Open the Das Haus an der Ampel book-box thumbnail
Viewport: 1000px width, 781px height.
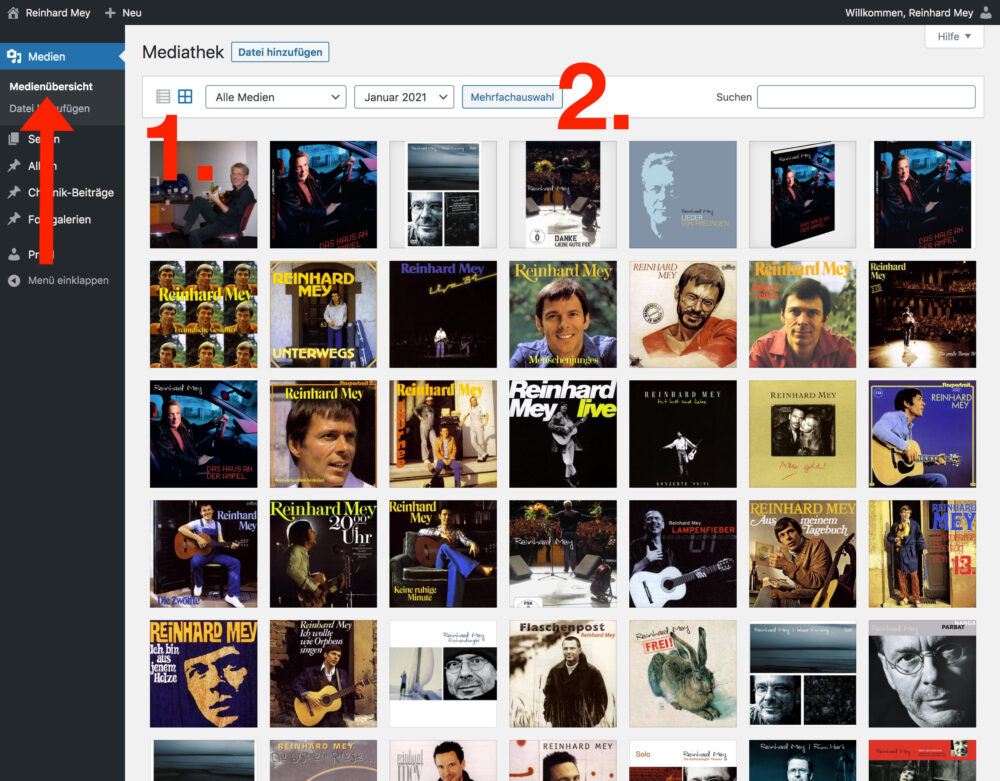(803, 194)
